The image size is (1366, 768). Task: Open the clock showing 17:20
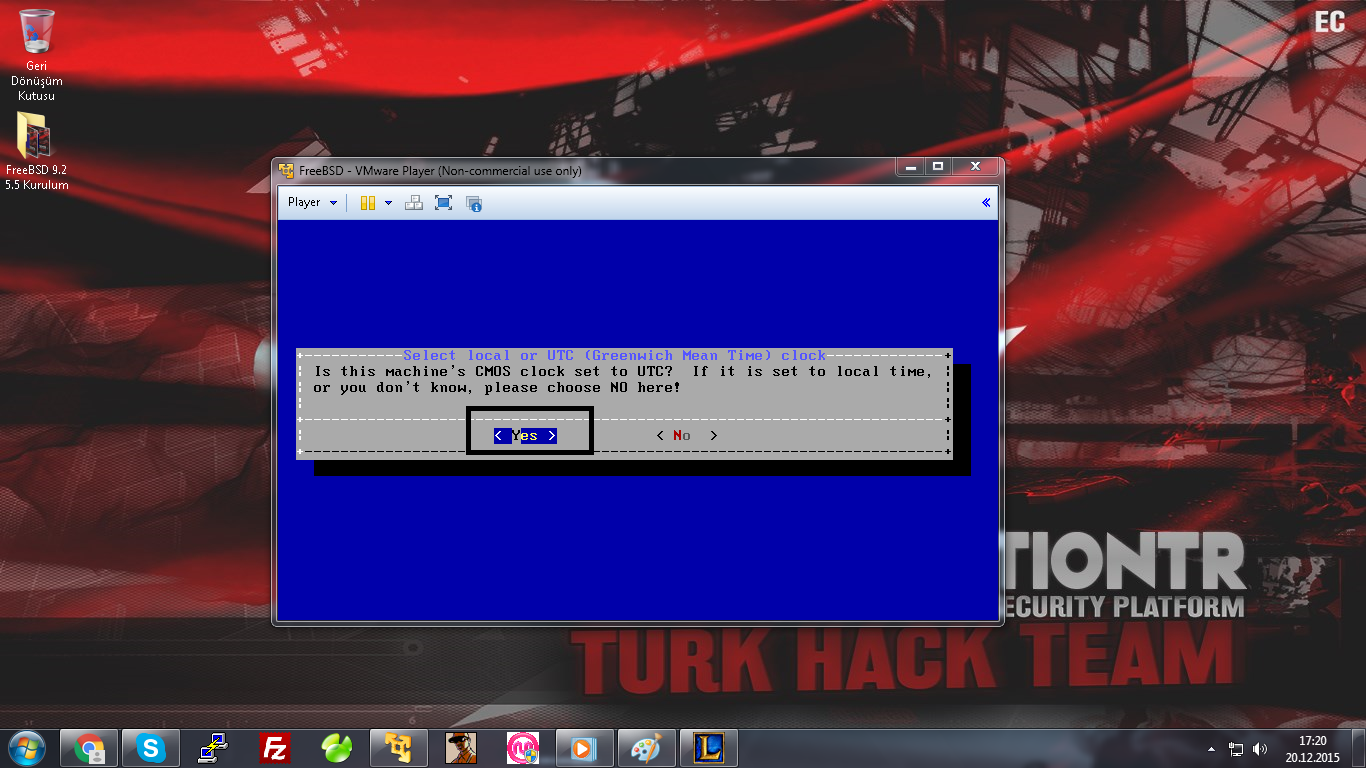(x=1312, y=749)
